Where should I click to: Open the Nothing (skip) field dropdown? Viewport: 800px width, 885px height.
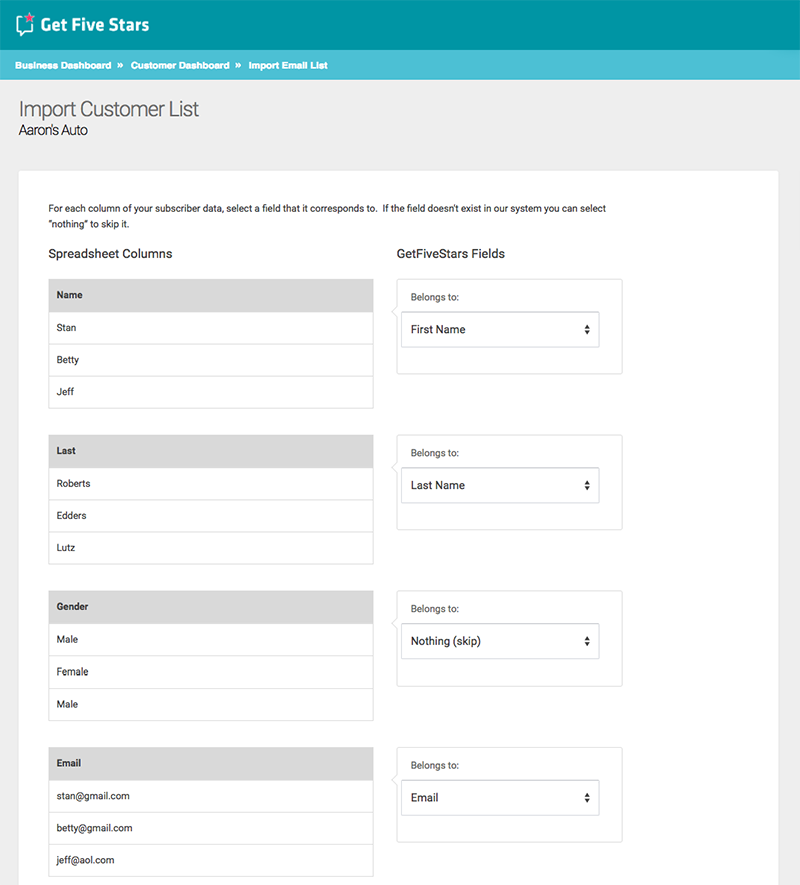[500, 641]
